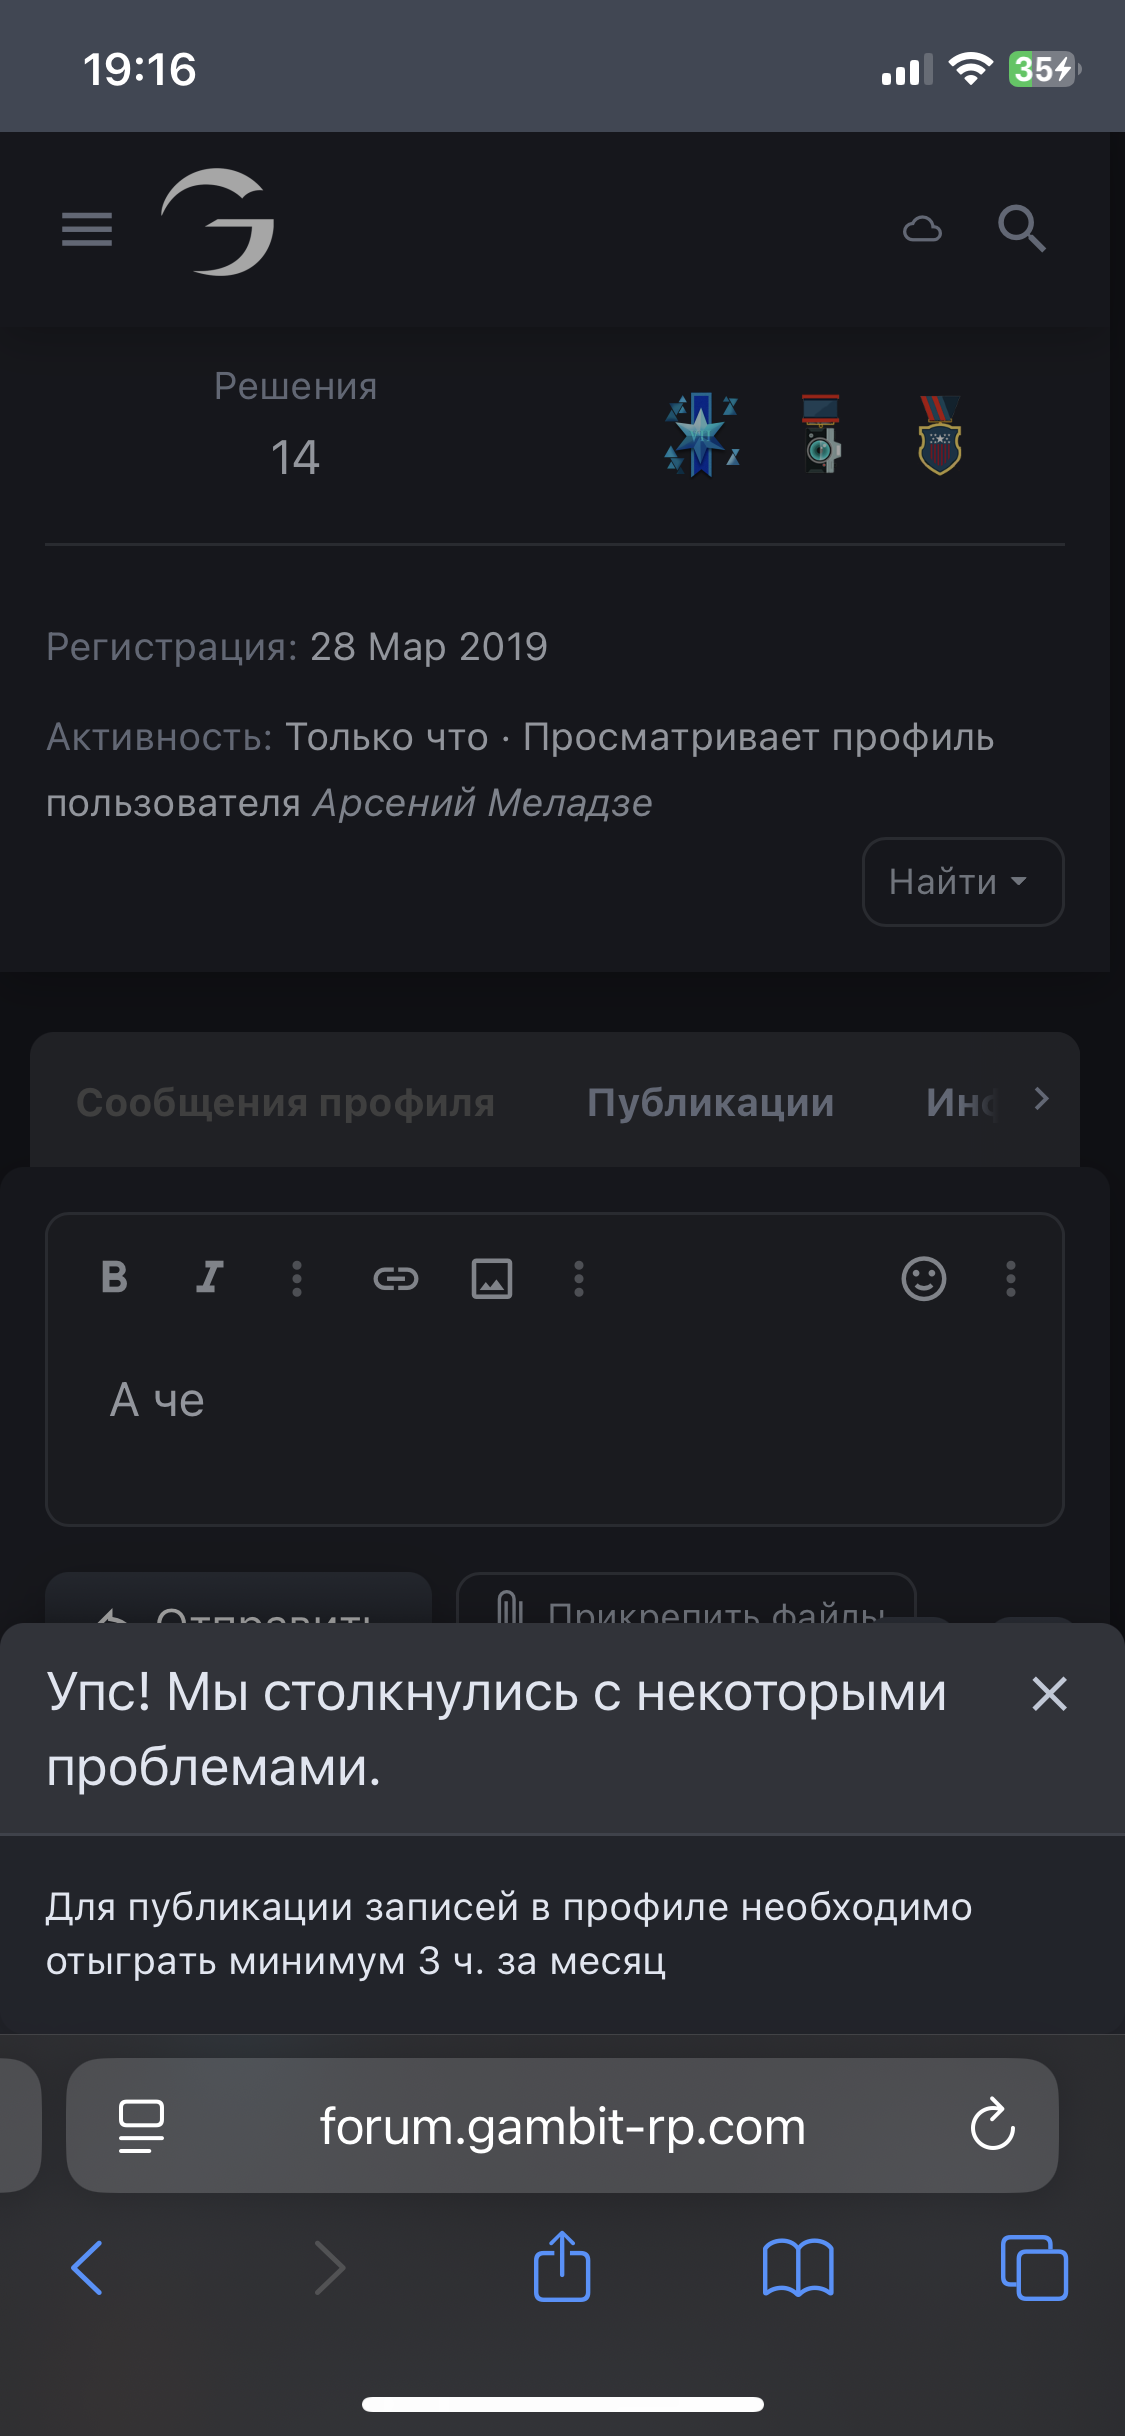Viewport: 1125px width, 2436px height.
Task: Open Safari bookmarks book icon
Action: (x=797, y=2267)
